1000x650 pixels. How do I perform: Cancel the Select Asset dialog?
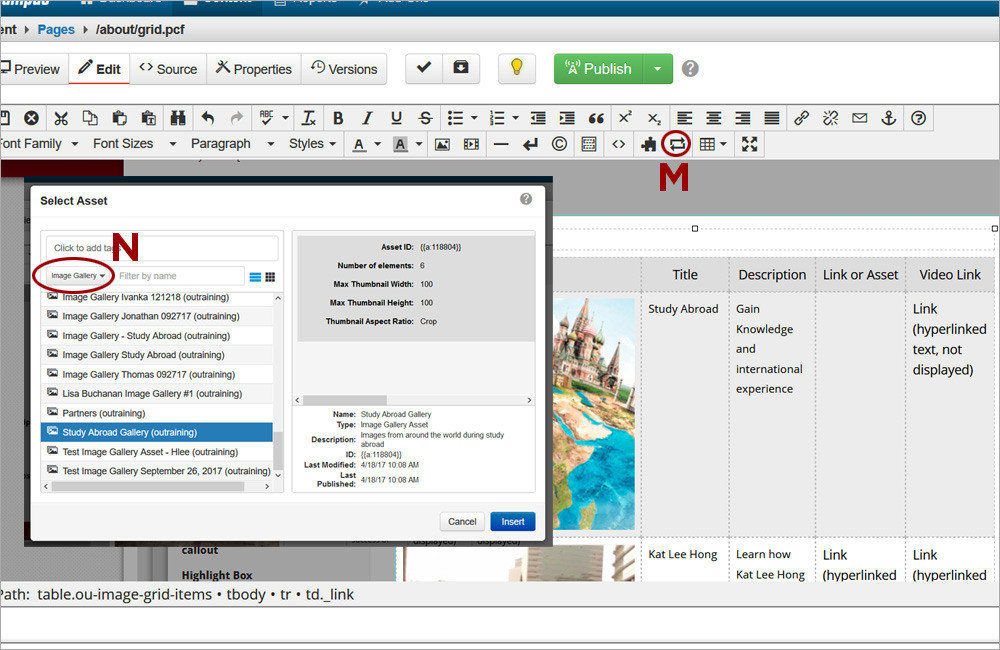(x=462, y=521)
